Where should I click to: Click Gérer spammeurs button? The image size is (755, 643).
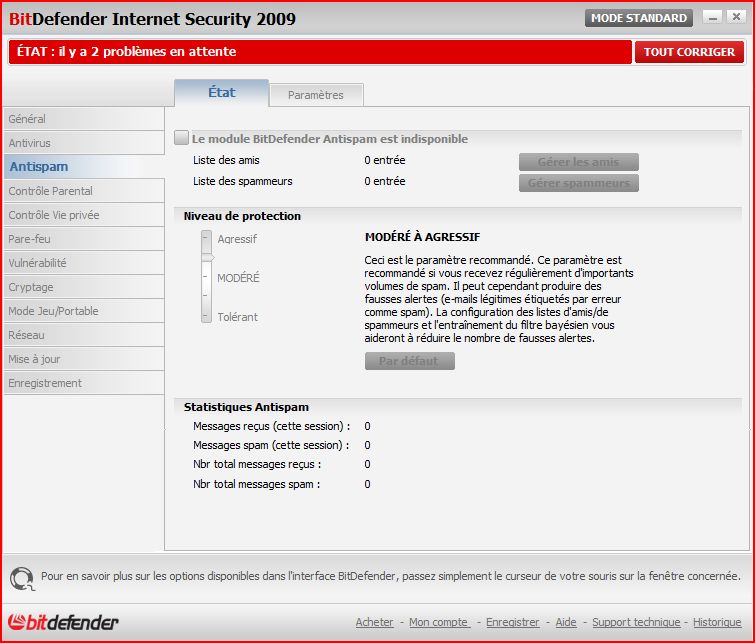pos(579,183)
